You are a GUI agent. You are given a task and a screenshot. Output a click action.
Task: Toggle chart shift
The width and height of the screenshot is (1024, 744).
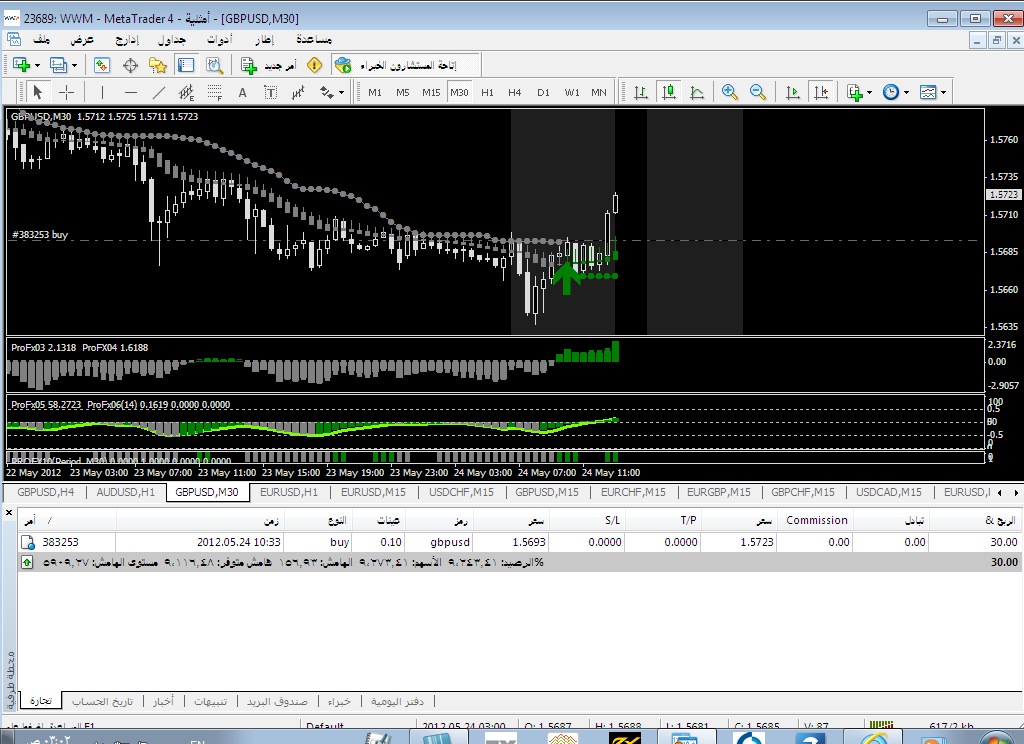point(821,92)
